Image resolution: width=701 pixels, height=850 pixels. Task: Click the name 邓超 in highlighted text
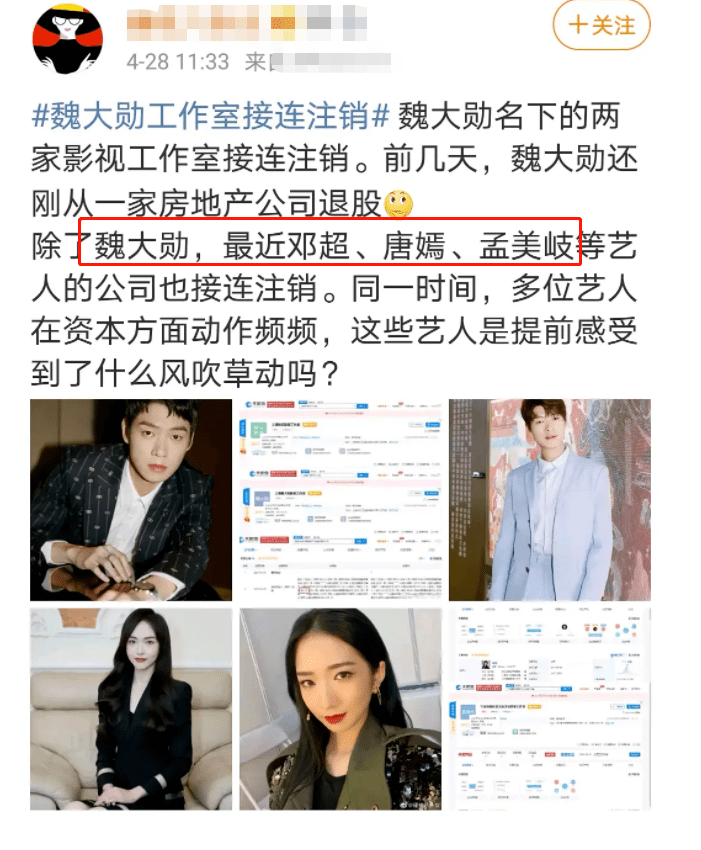[318, 247]
